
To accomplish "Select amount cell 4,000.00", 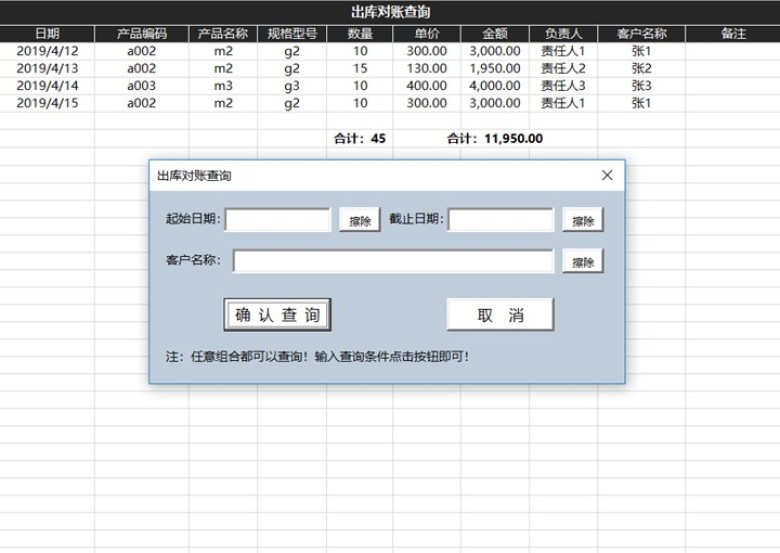I will tap(495, 86).
